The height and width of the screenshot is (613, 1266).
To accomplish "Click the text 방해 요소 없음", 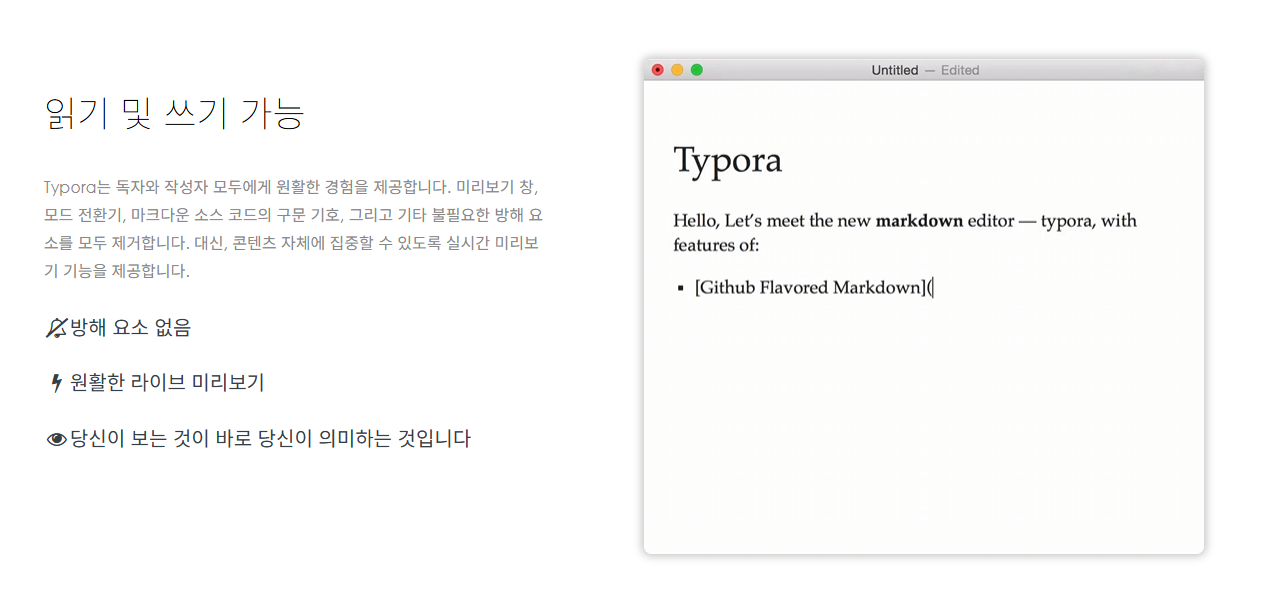I will (130, 328).
